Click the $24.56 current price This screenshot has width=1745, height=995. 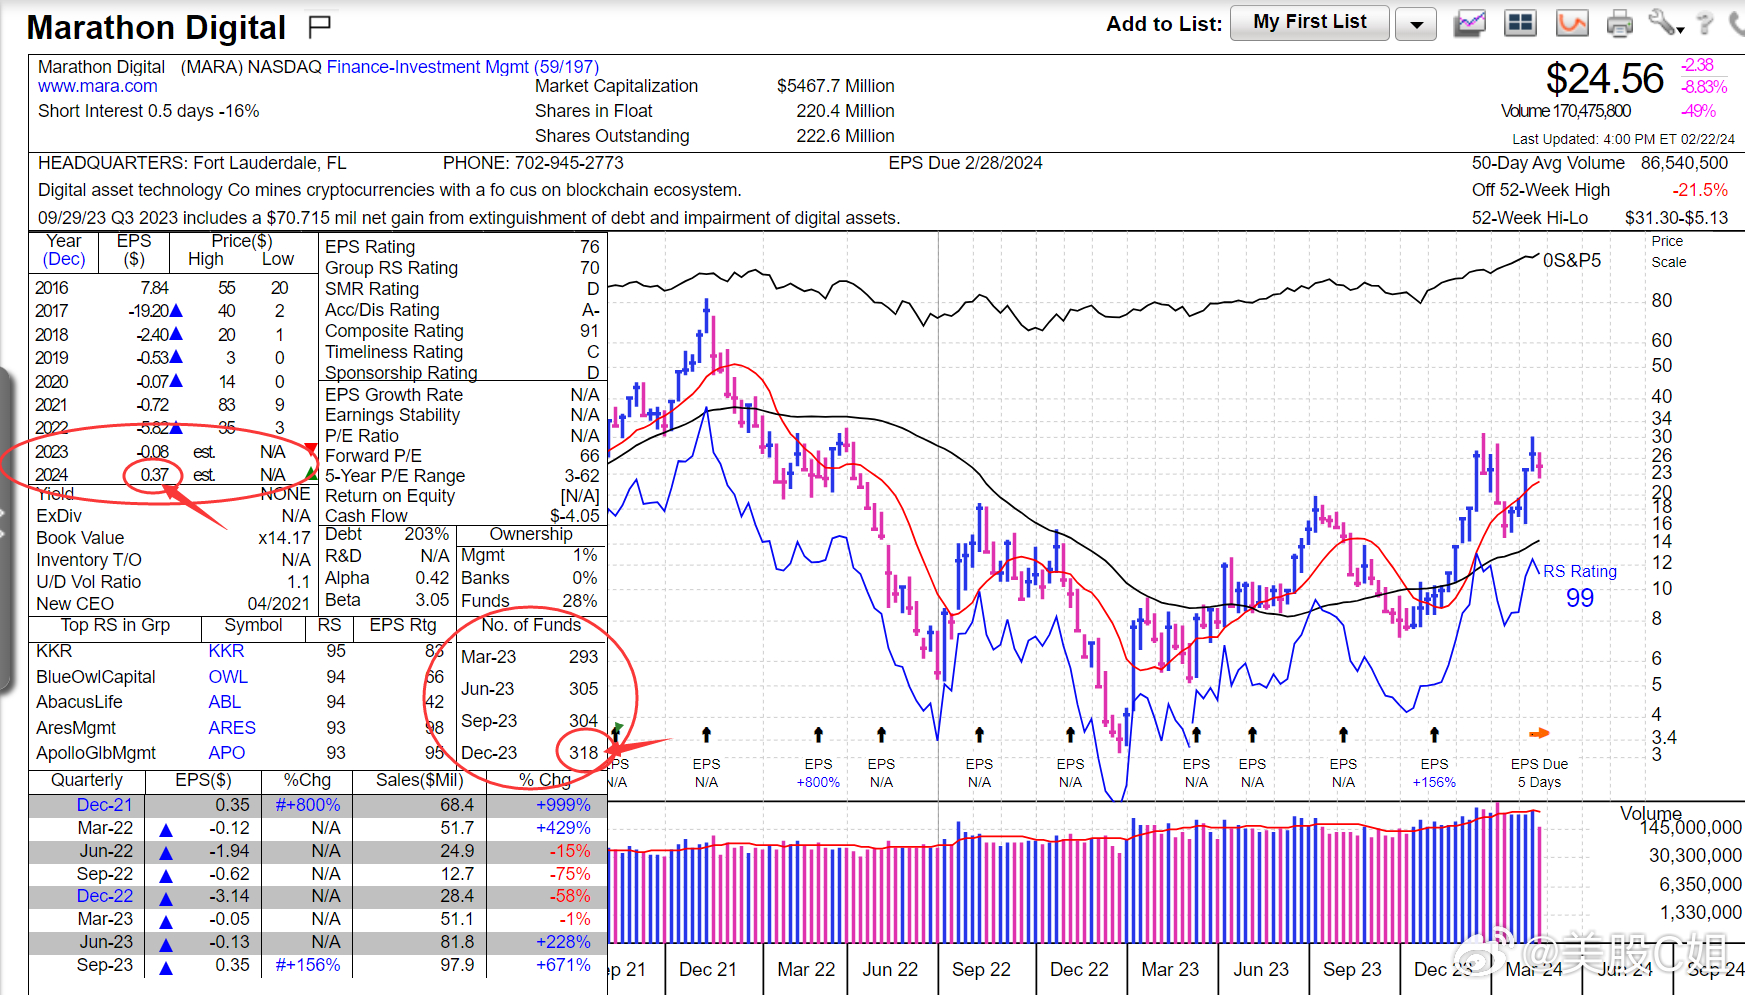pyautogui.click(x=1604, y=80)
